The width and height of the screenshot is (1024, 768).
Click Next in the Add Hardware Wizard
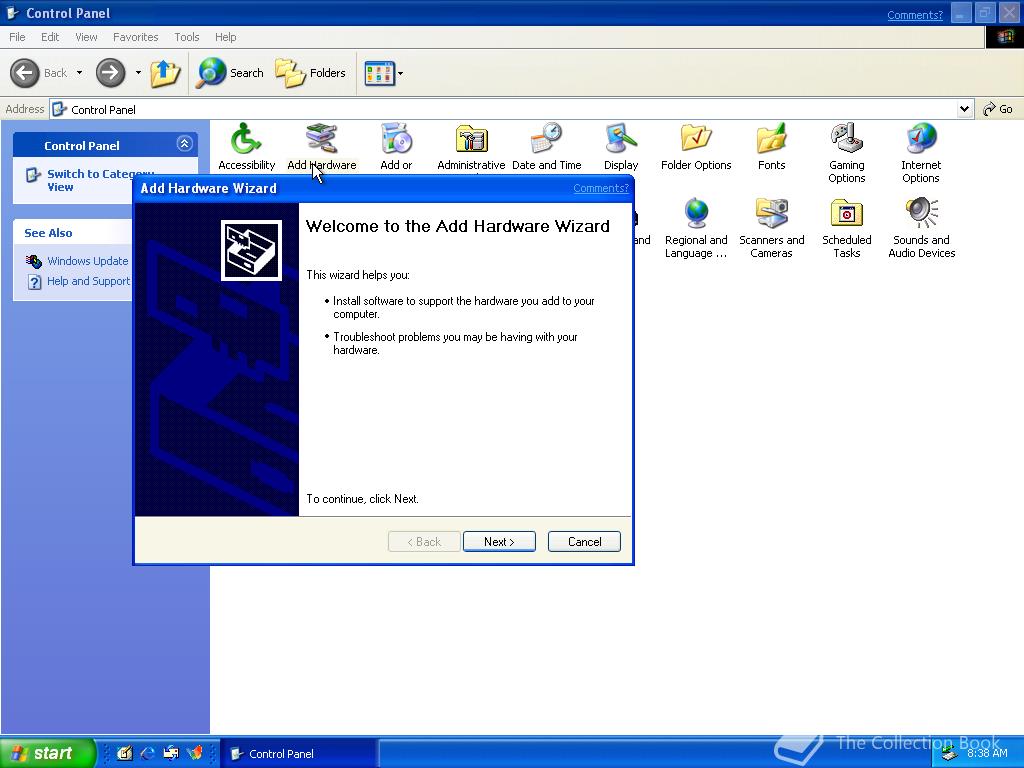point(499,541)
